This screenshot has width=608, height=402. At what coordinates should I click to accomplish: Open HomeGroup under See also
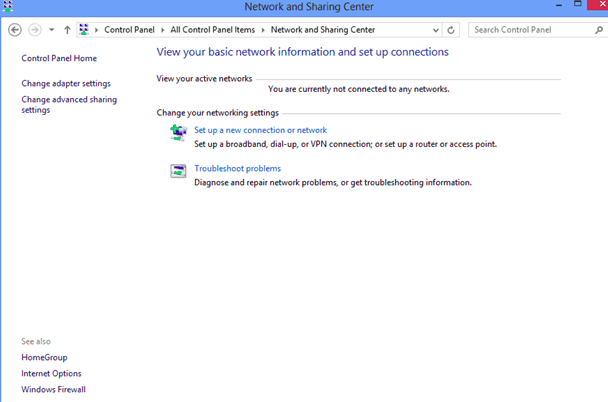(x=44, y=357)
